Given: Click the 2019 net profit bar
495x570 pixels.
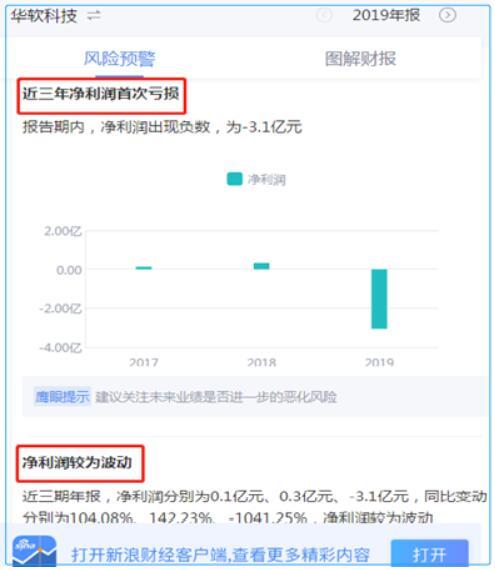Looking at the screenshot, I should pyautogui.click(x=379, y=299).
